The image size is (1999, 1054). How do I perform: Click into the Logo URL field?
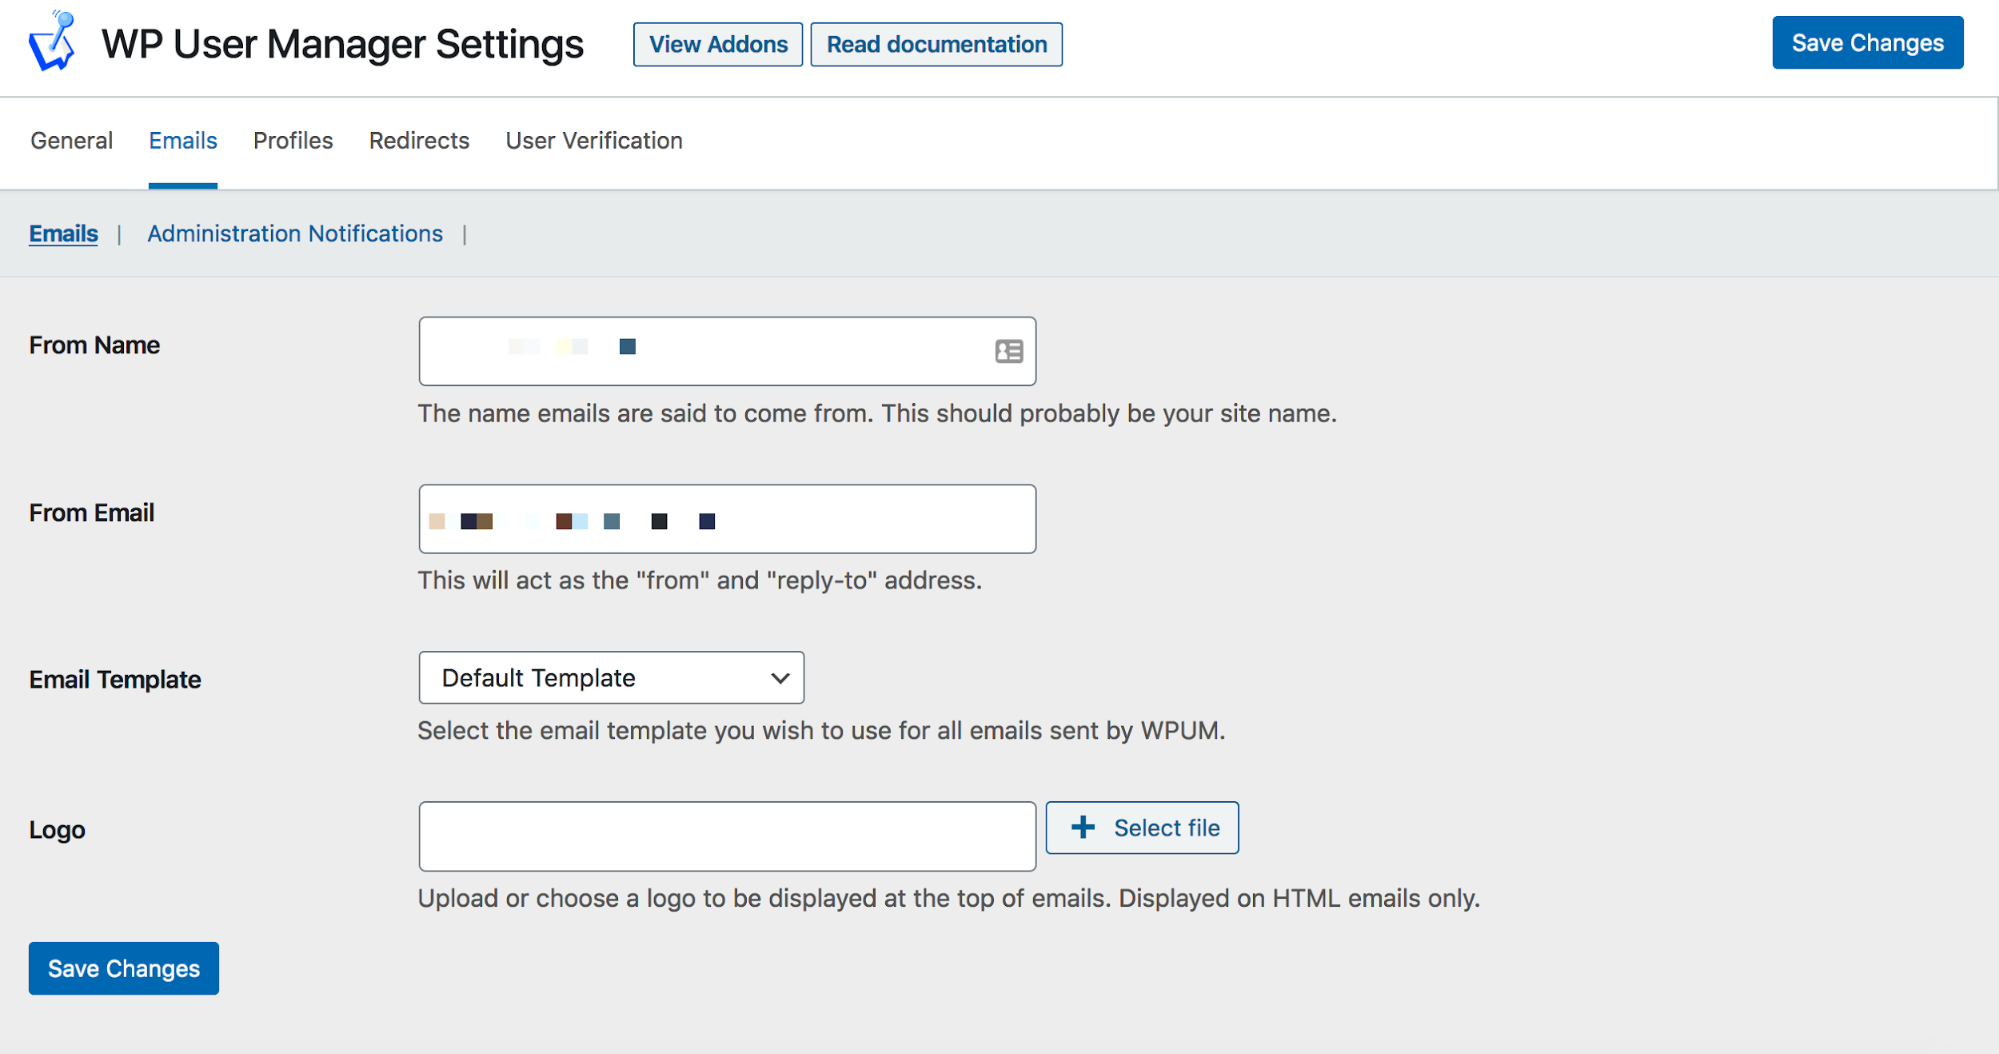point(727,836)
